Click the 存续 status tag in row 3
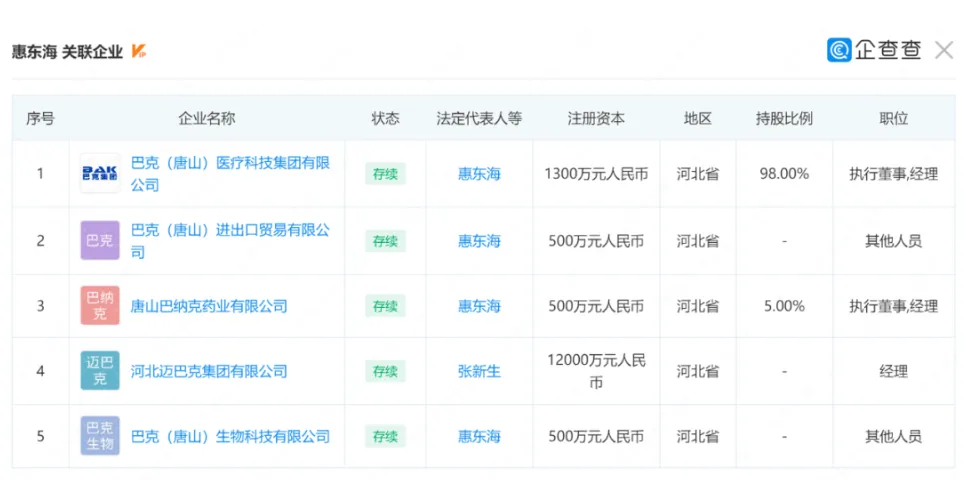968x480 pixels. click(x=385, y=306)
